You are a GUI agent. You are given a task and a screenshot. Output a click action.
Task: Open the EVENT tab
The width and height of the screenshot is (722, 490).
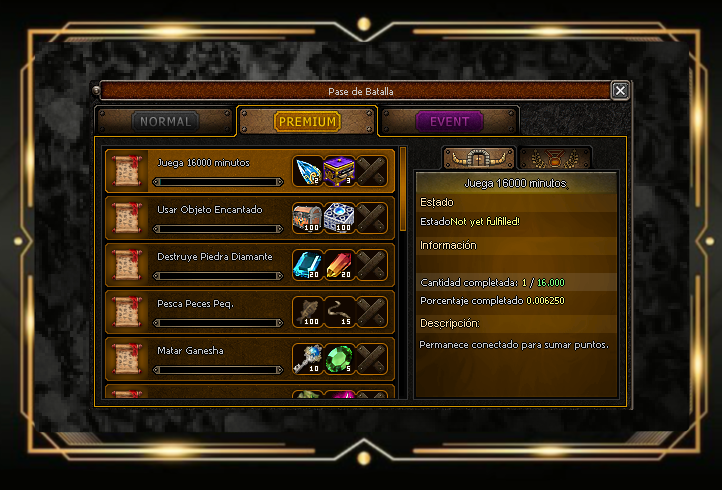pyautogui.click(x=449, y=122)
